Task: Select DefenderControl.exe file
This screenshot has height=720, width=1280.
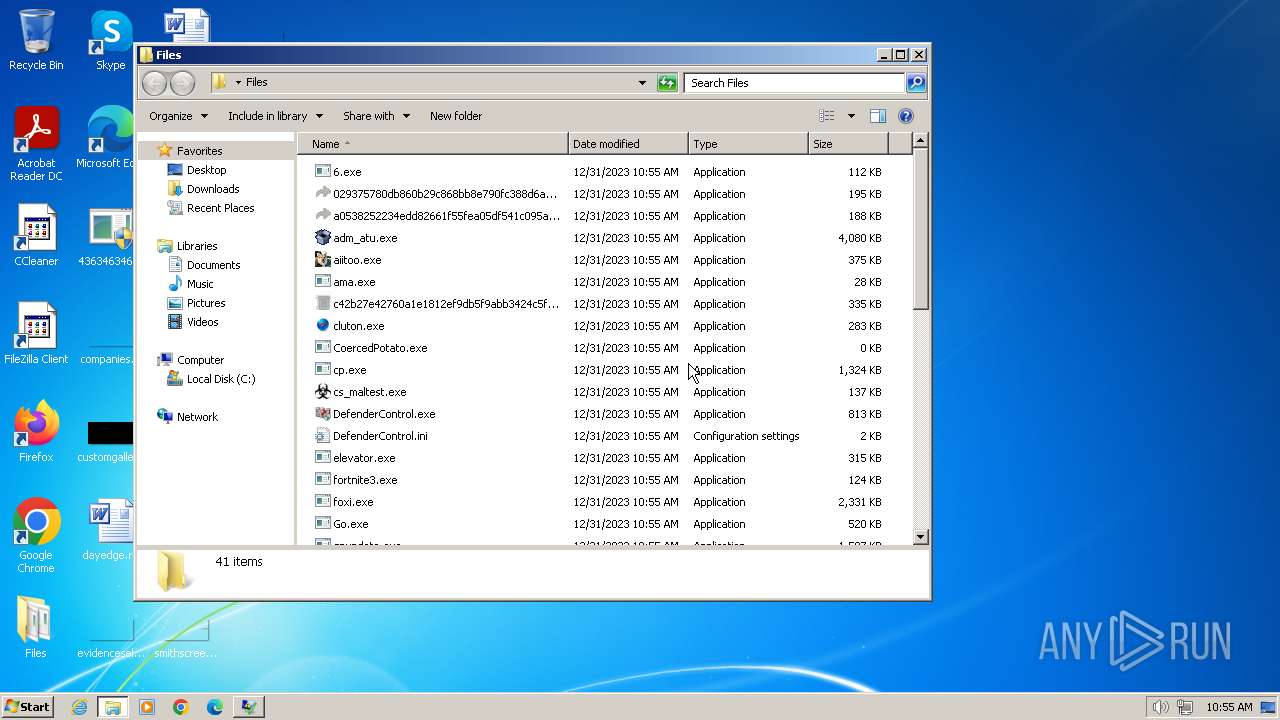Action: [x=384, y=414]
